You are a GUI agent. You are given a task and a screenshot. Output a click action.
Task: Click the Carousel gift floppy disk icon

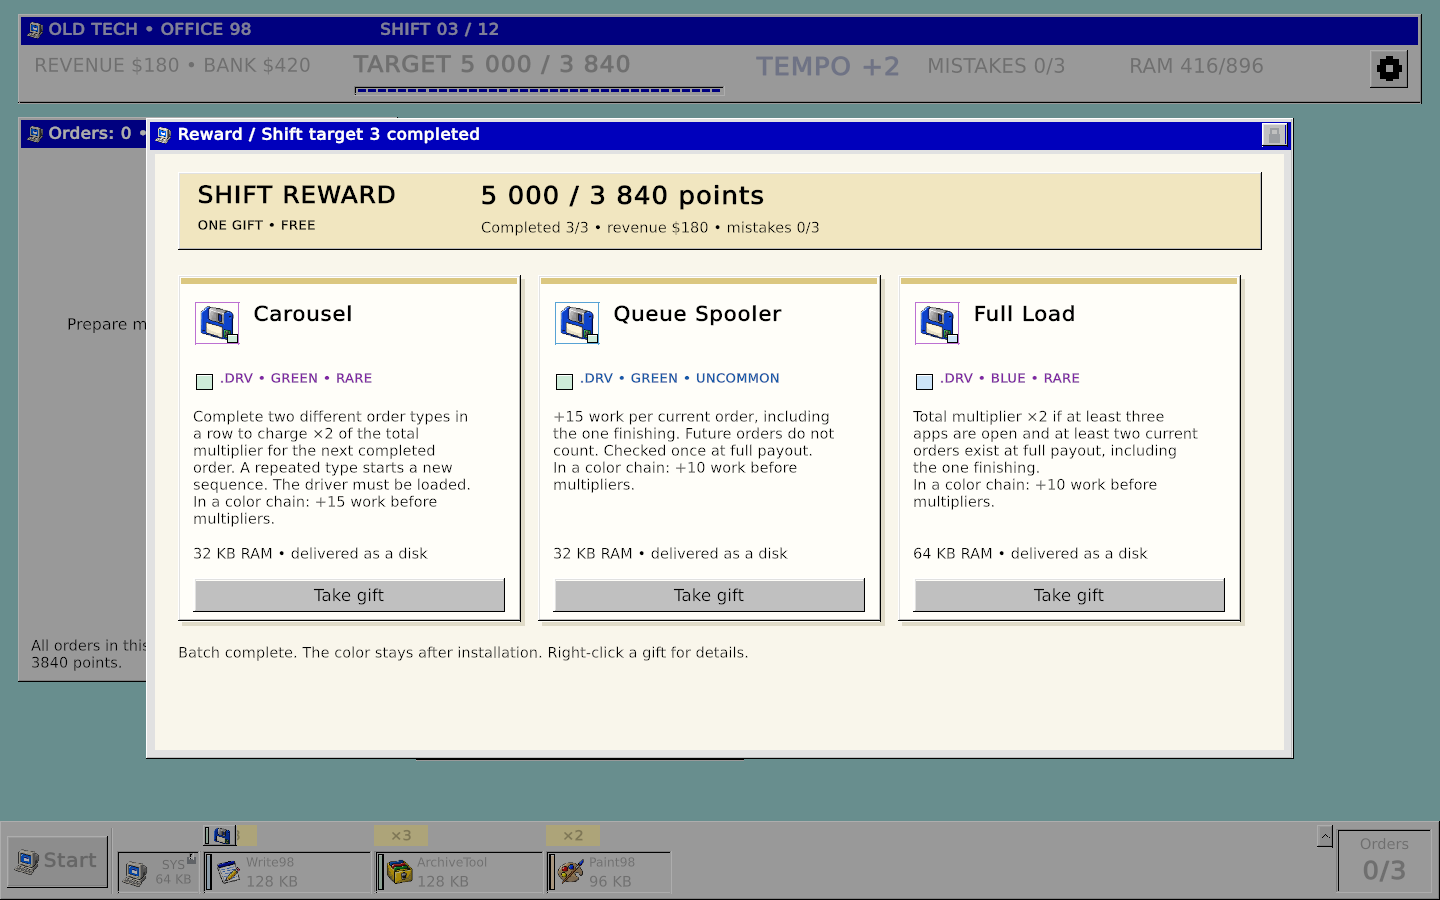[x=217, y=323]
